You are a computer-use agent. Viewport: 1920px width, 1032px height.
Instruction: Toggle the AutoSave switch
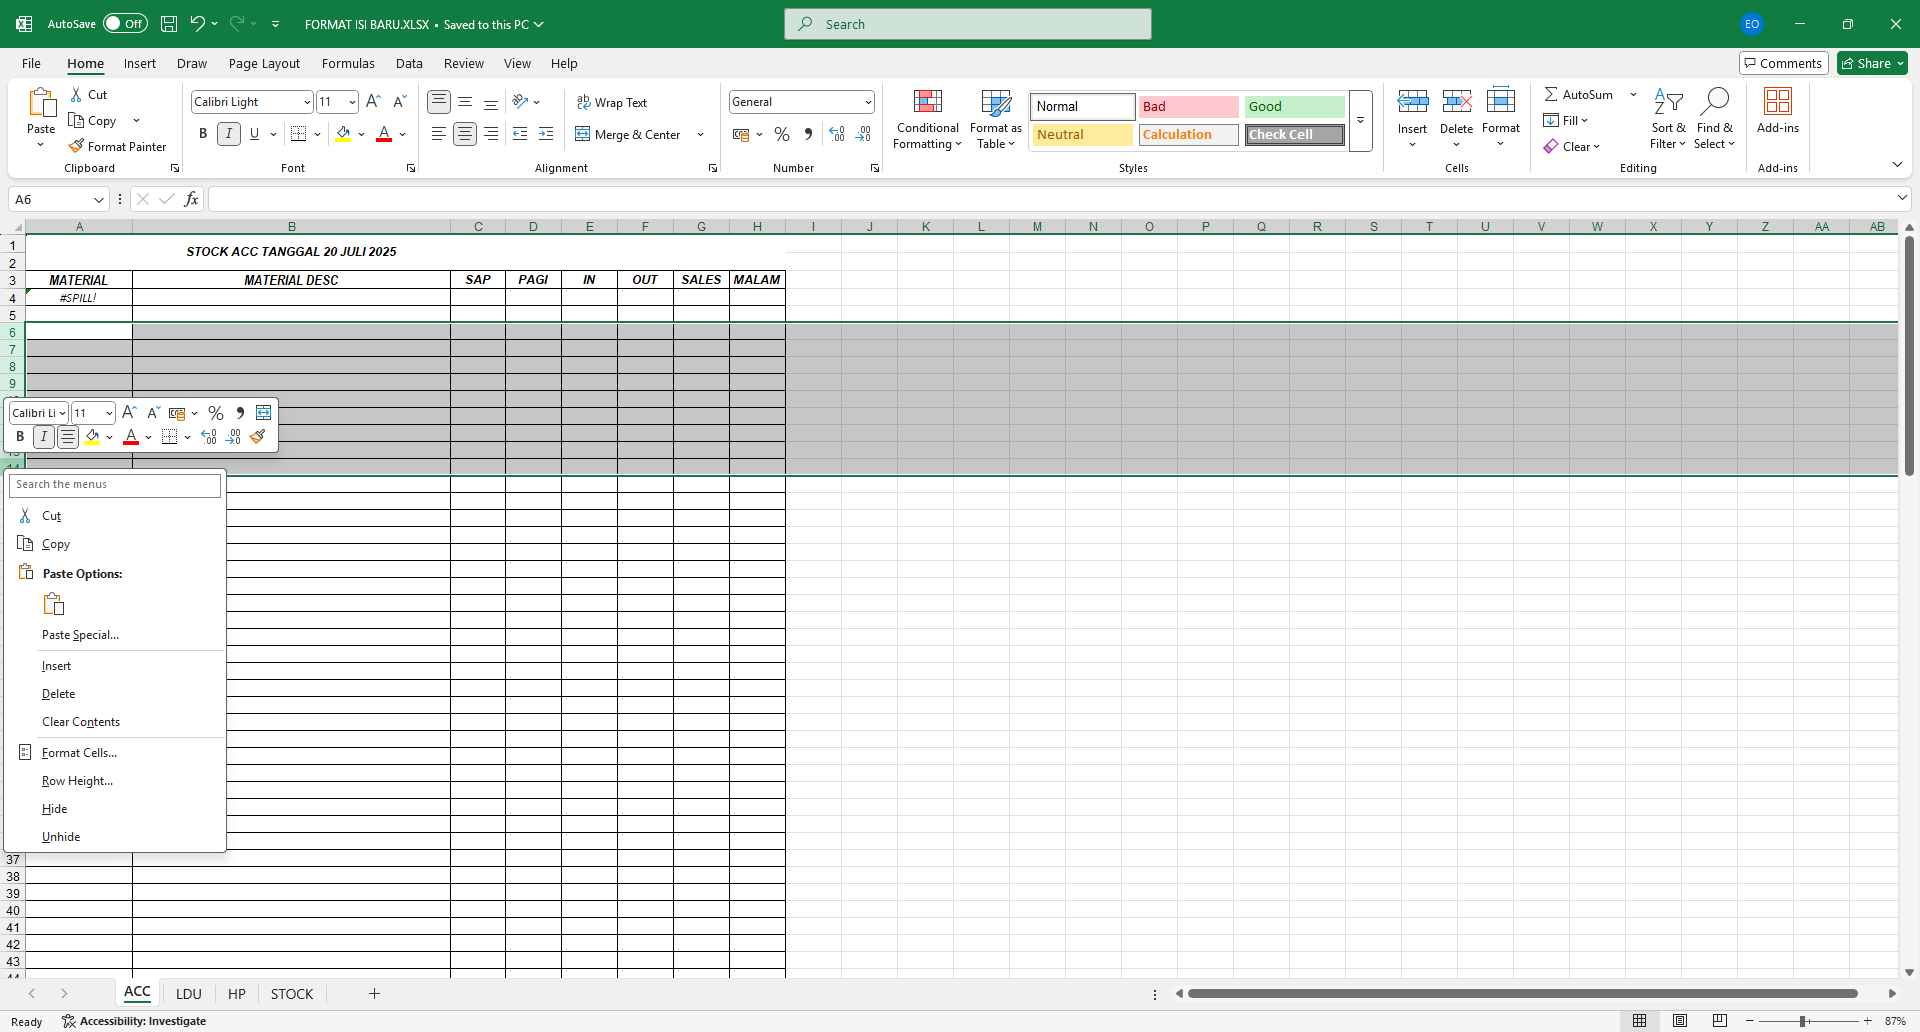point(125,24)
